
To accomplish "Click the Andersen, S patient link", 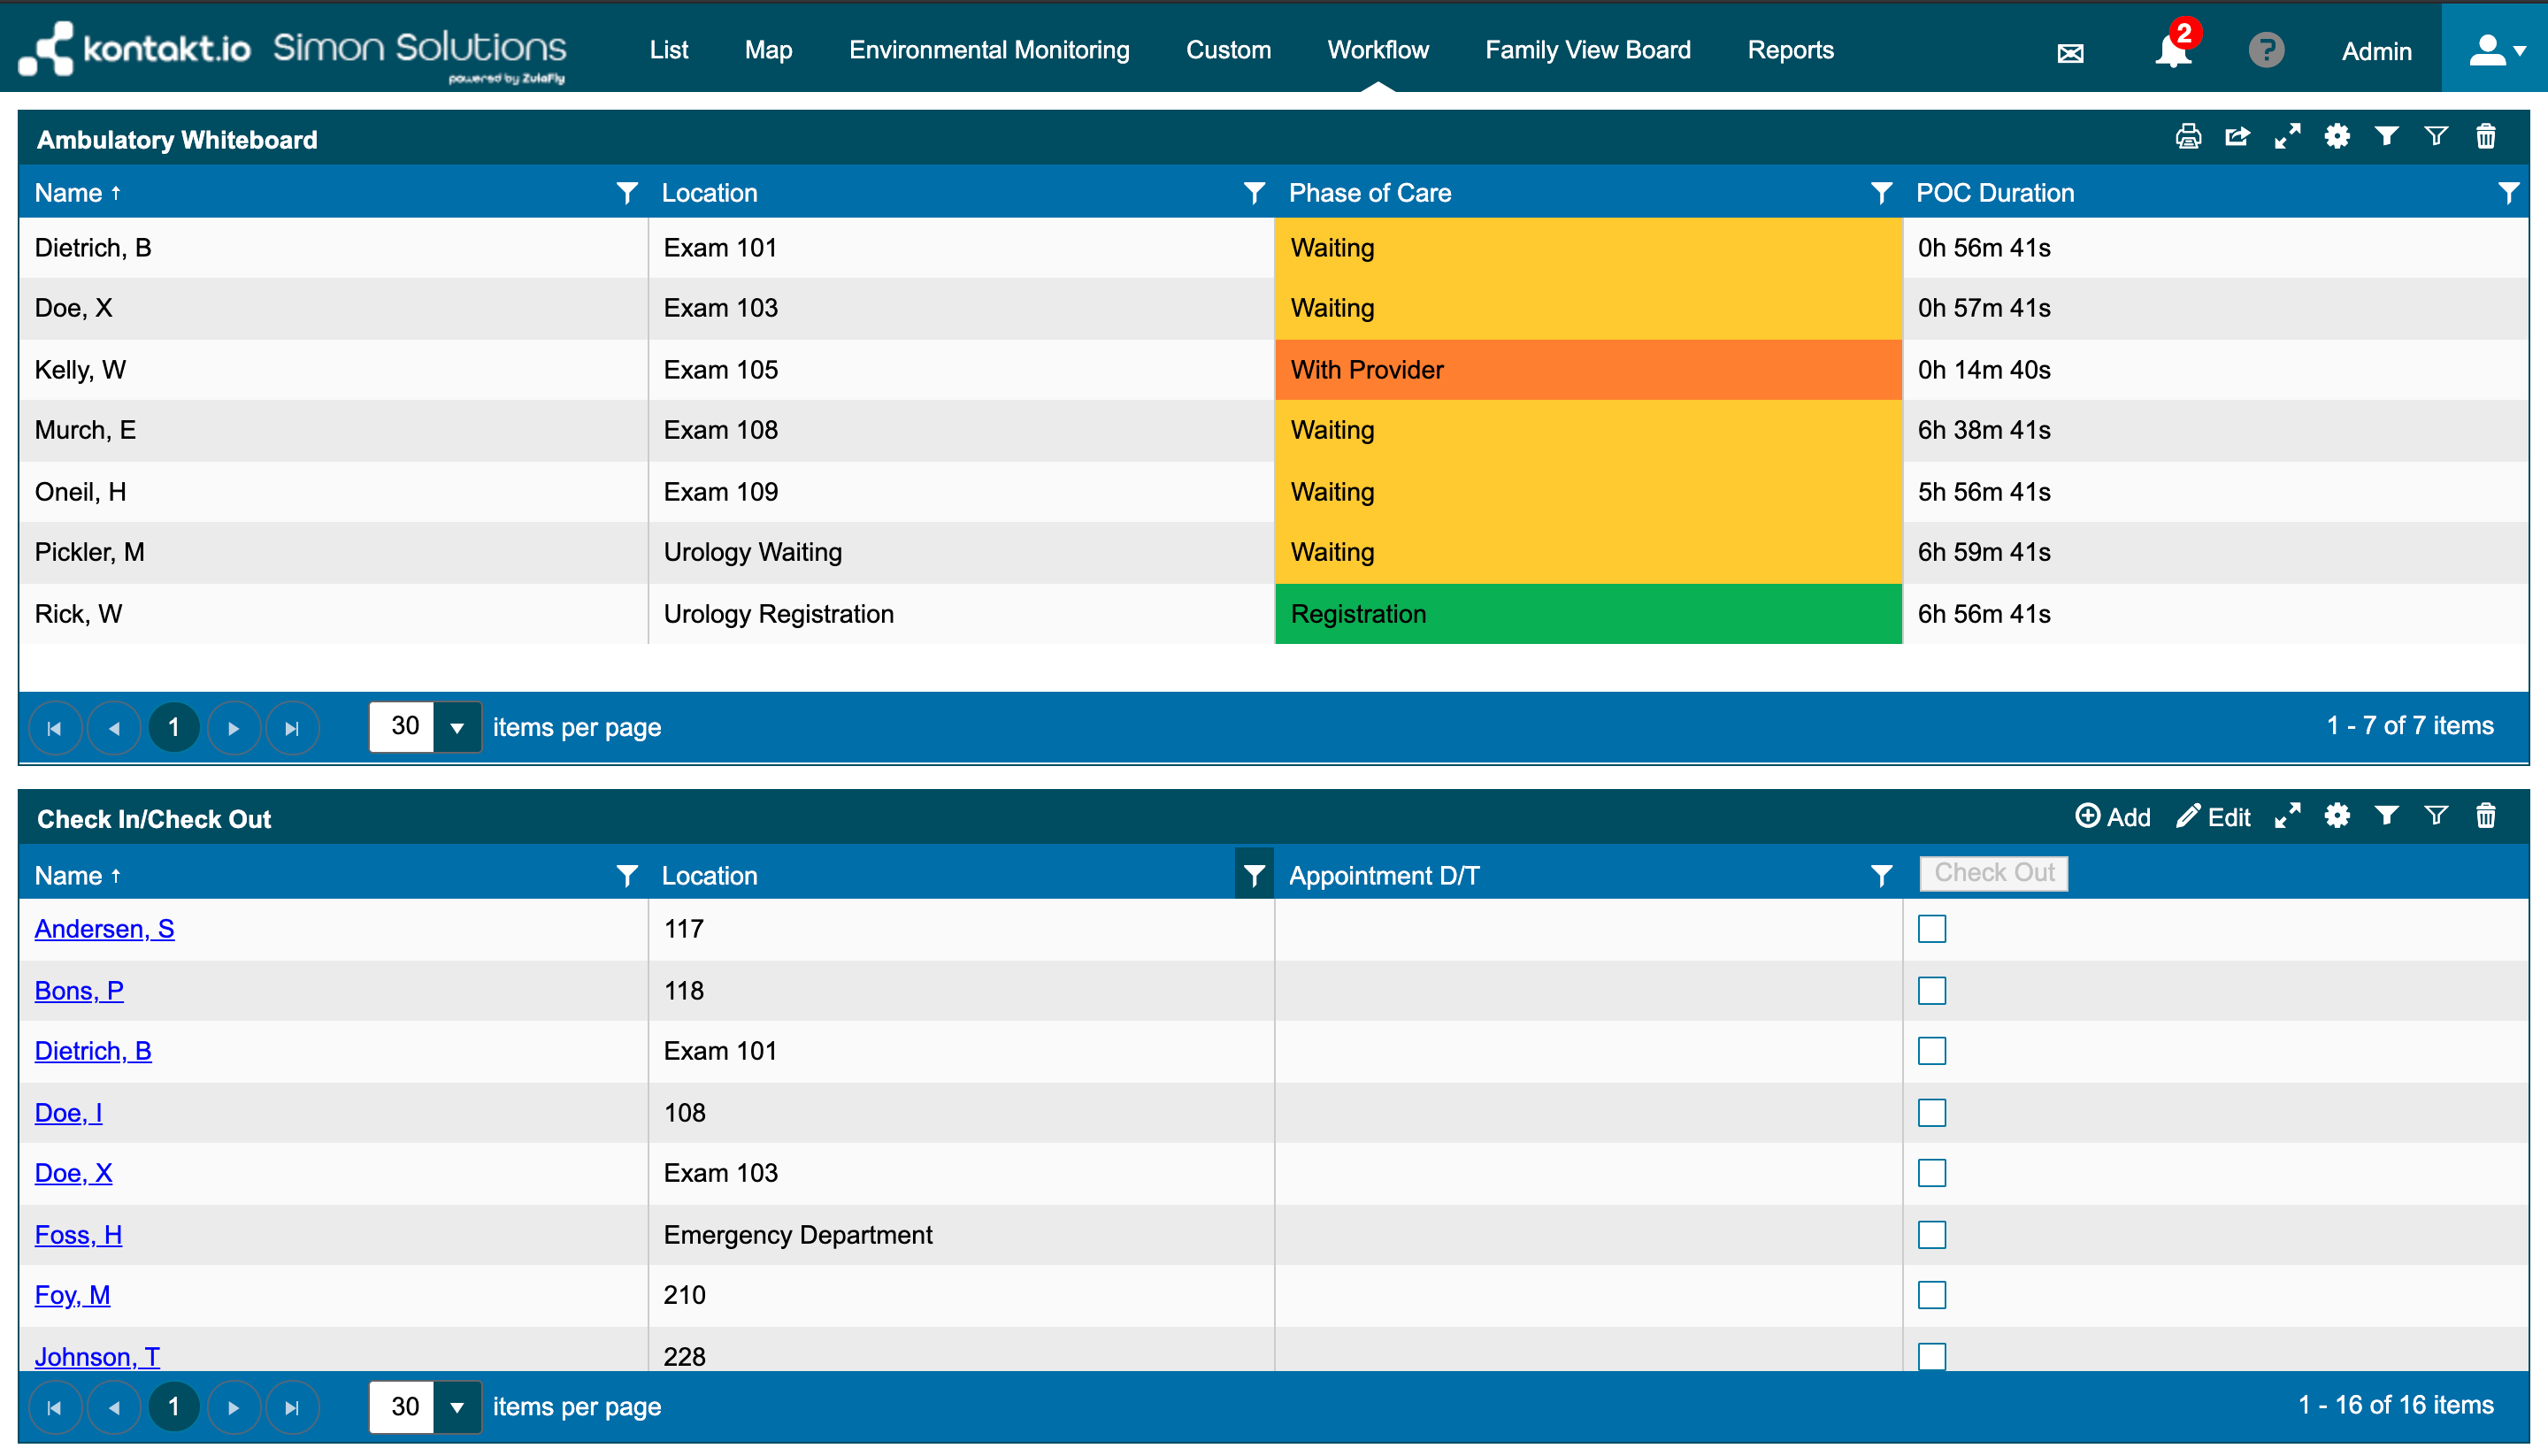I will click(105, 930).
